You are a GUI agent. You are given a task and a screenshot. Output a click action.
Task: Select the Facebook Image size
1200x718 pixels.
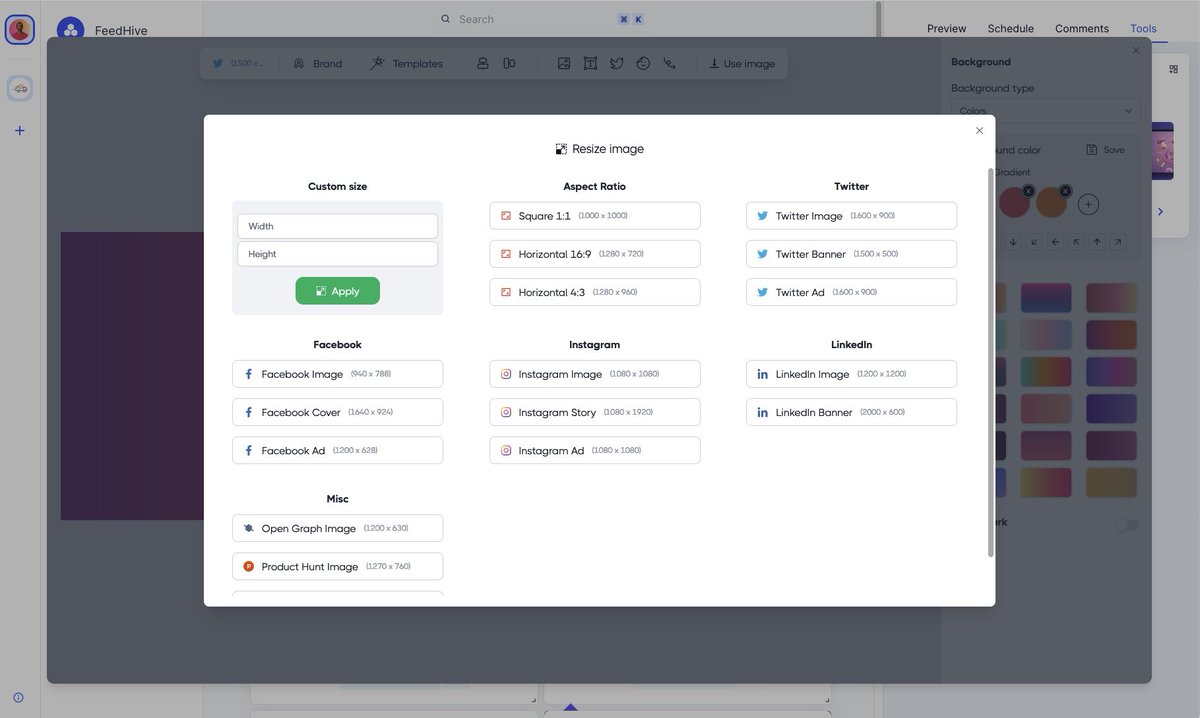[337, 374]
